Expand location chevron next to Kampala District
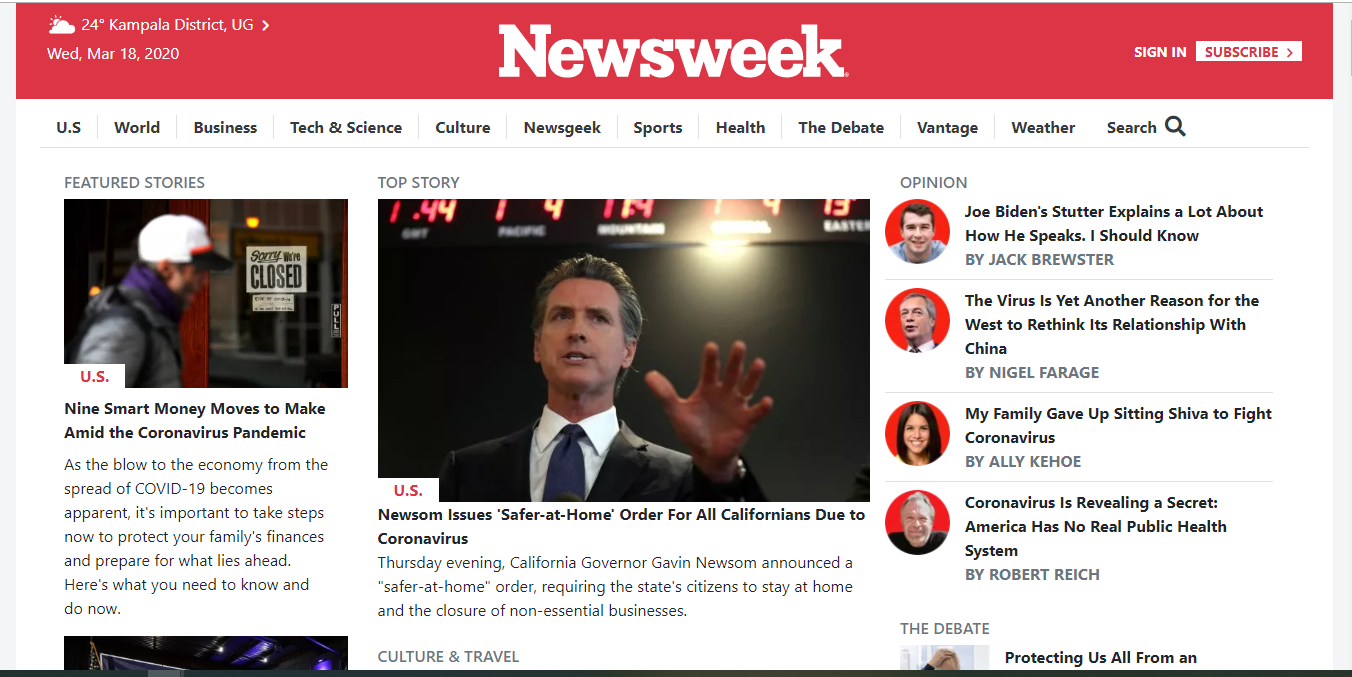Viewport: 1352px width, 677px height. click(265, 26)
